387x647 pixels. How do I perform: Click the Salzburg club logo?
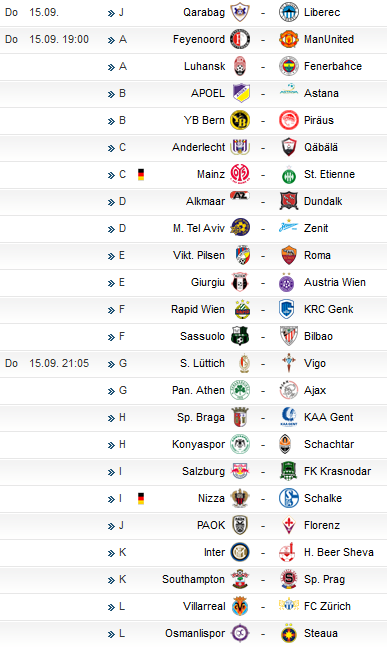point(240,471)
